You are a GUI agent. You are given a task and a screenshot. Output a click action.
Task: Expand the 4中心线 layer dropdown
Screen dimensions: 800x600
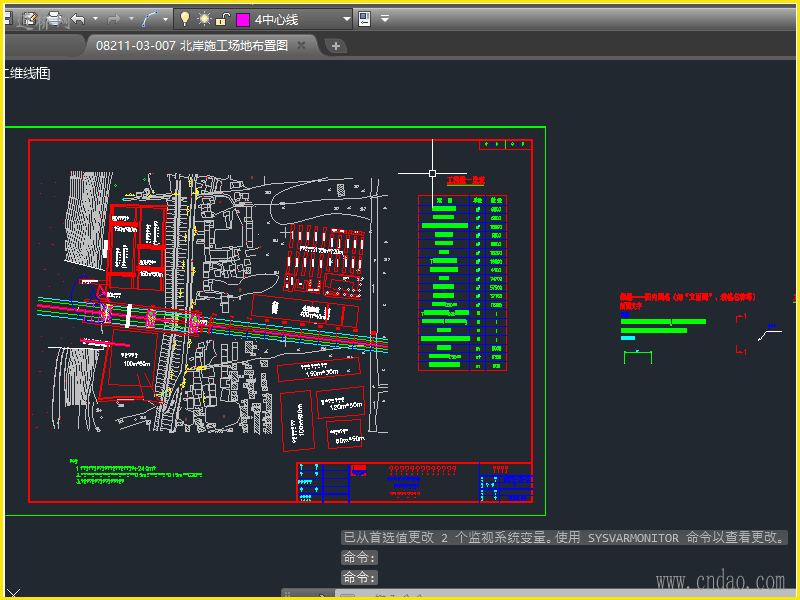[346, 19]
